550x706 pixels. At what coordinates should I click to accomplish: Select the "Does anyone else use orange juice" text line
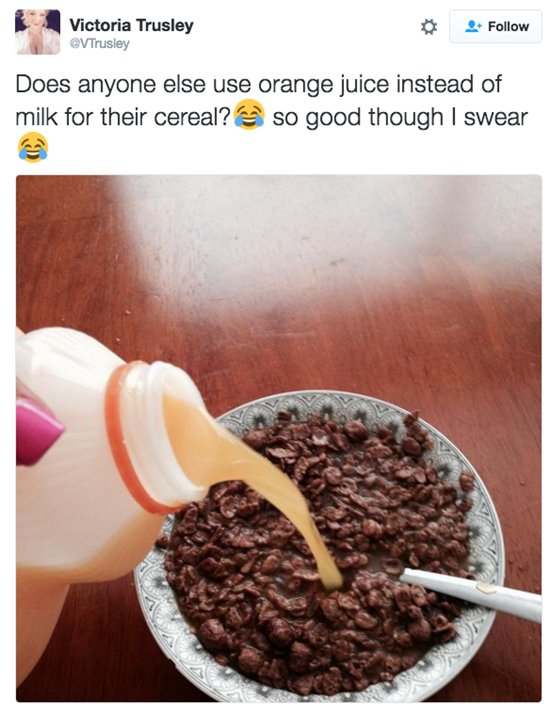(258, 84)
